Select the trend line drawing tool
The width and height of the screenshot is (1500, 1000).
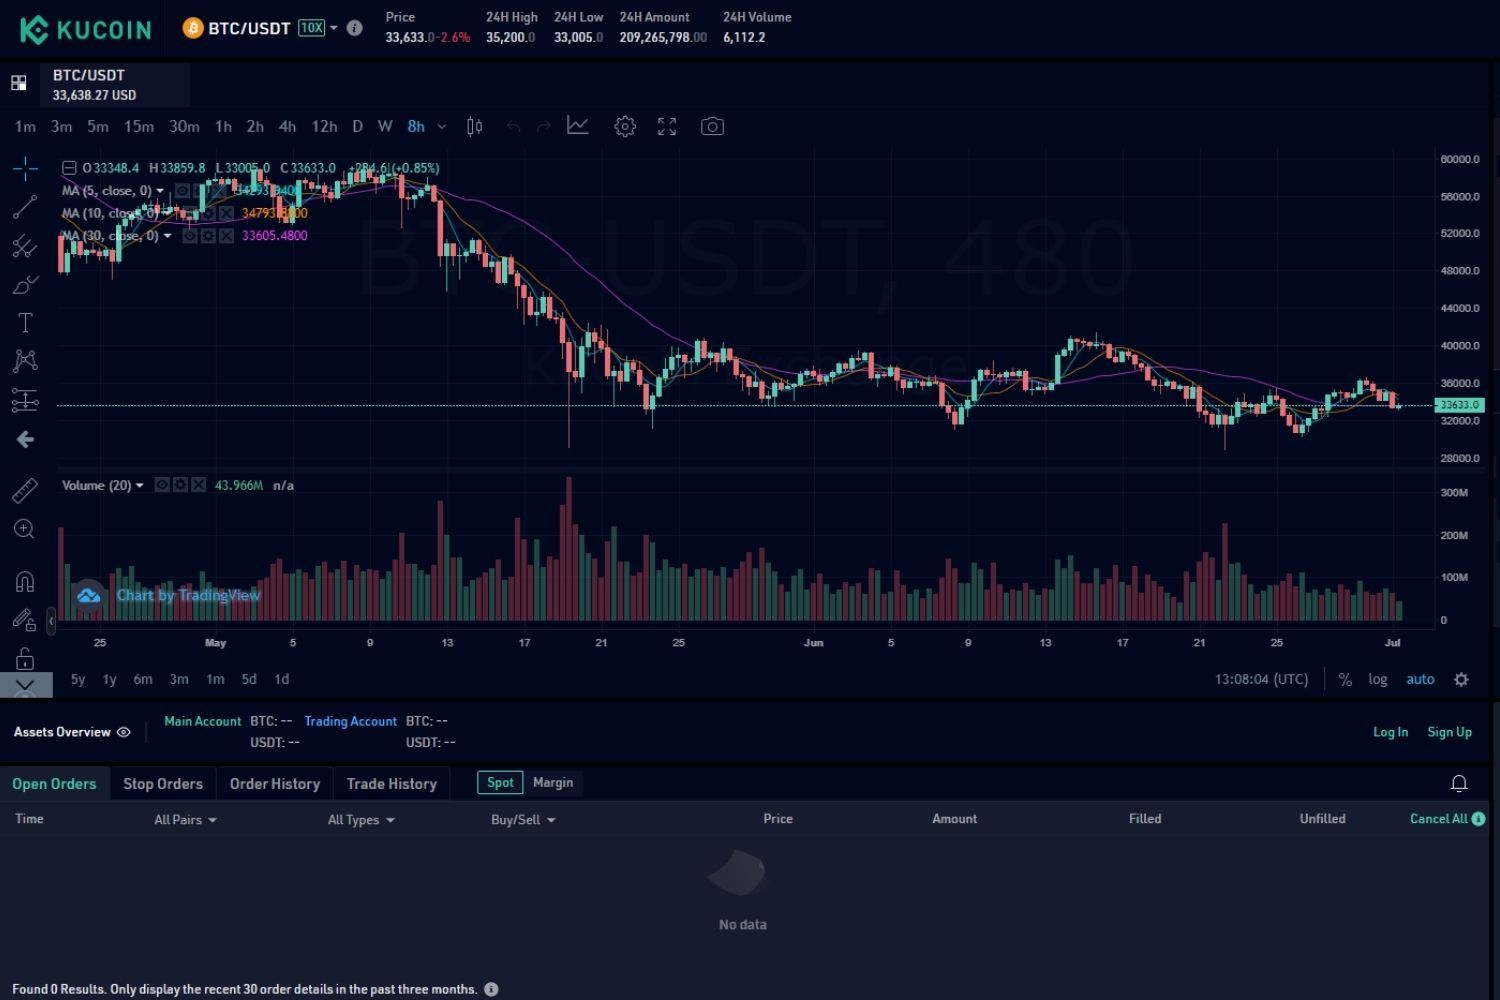(x=25, y=207)
